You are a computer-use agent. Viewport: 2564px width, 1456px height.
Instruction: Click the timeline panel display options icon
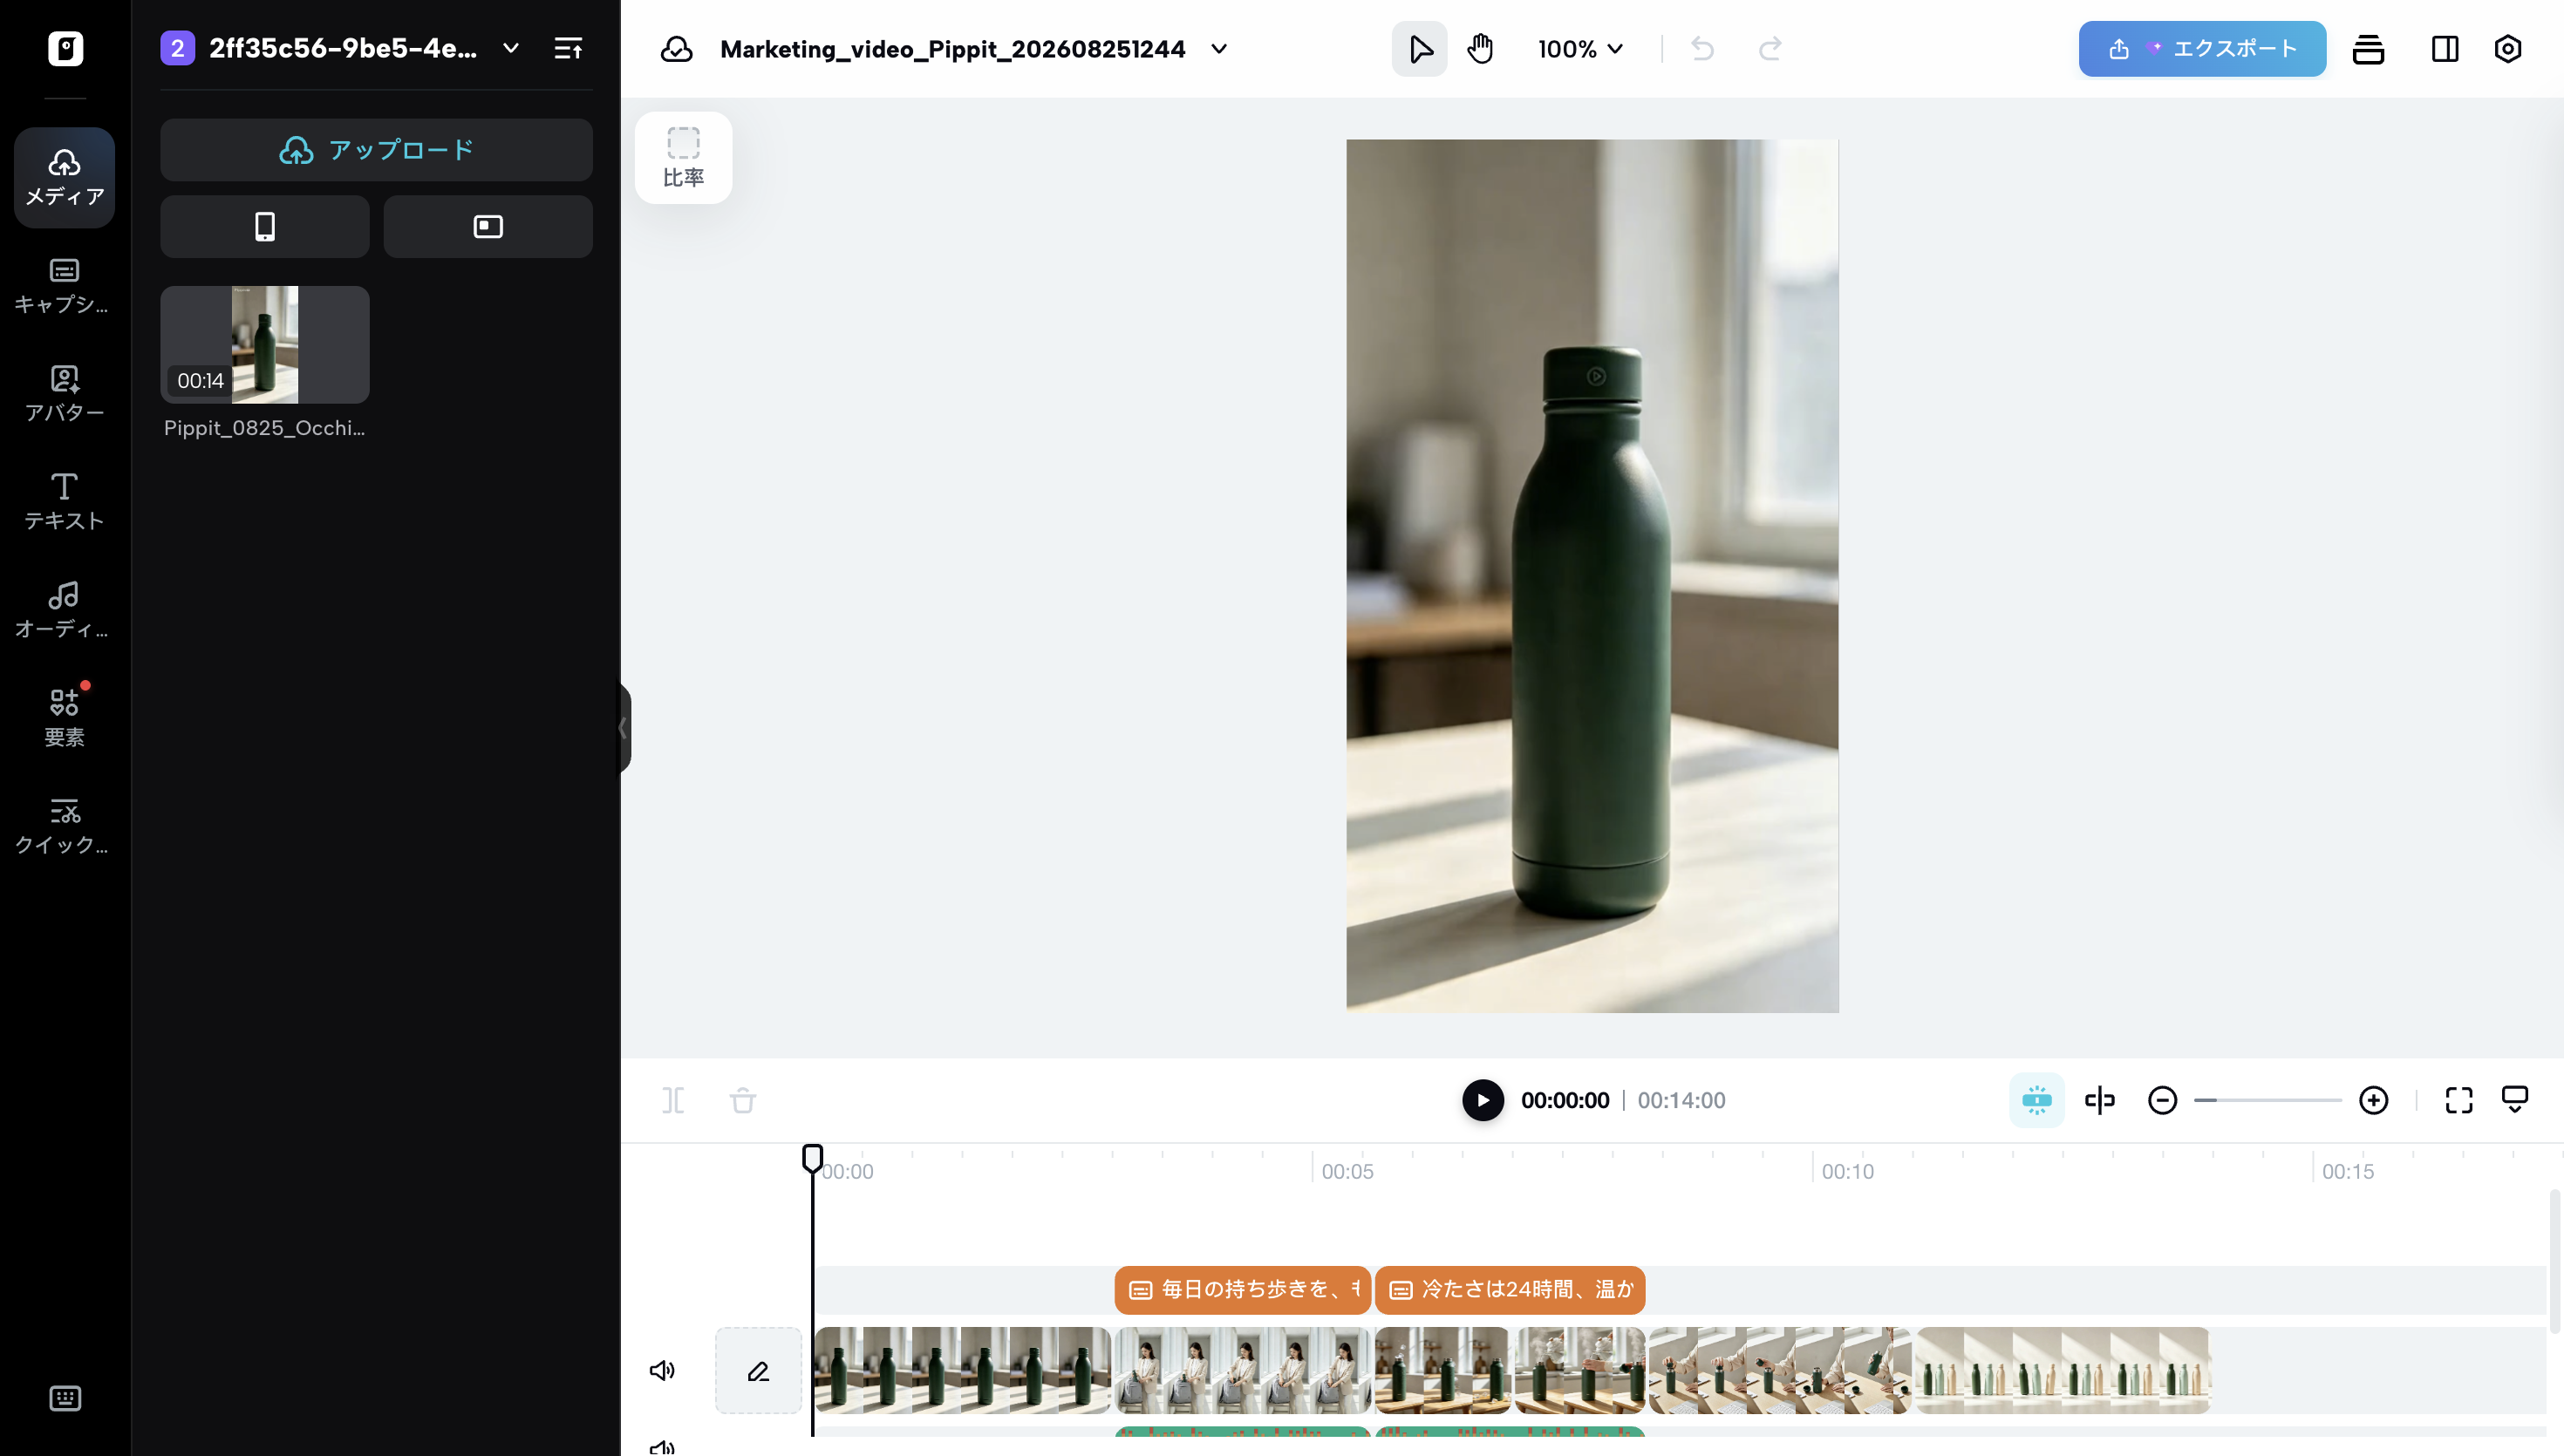2515,1101
